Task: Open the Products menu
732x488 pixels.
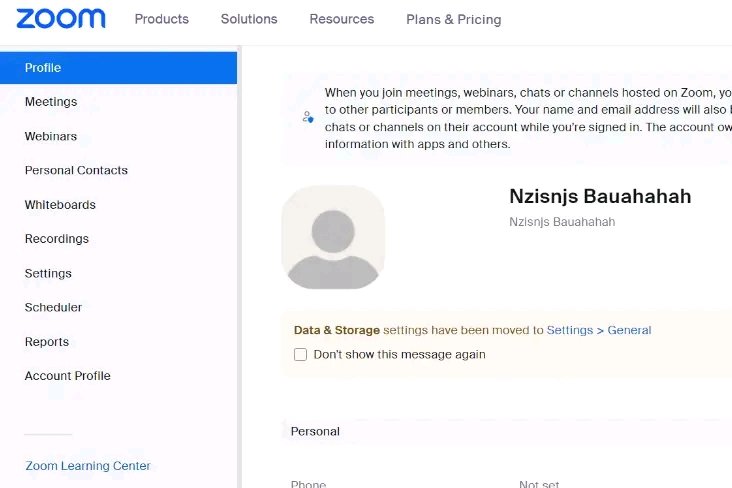Action: coord(162,19)
